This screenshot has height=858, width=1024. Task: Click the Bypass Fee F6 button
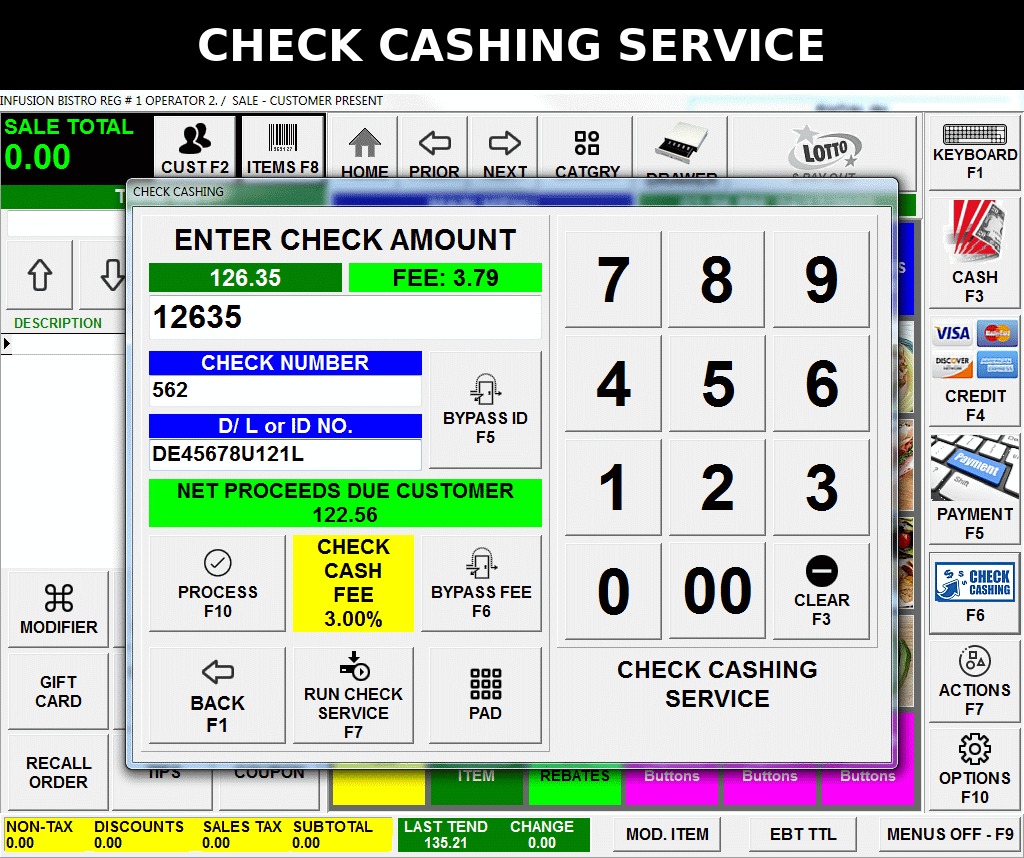(x=481, y=583)
